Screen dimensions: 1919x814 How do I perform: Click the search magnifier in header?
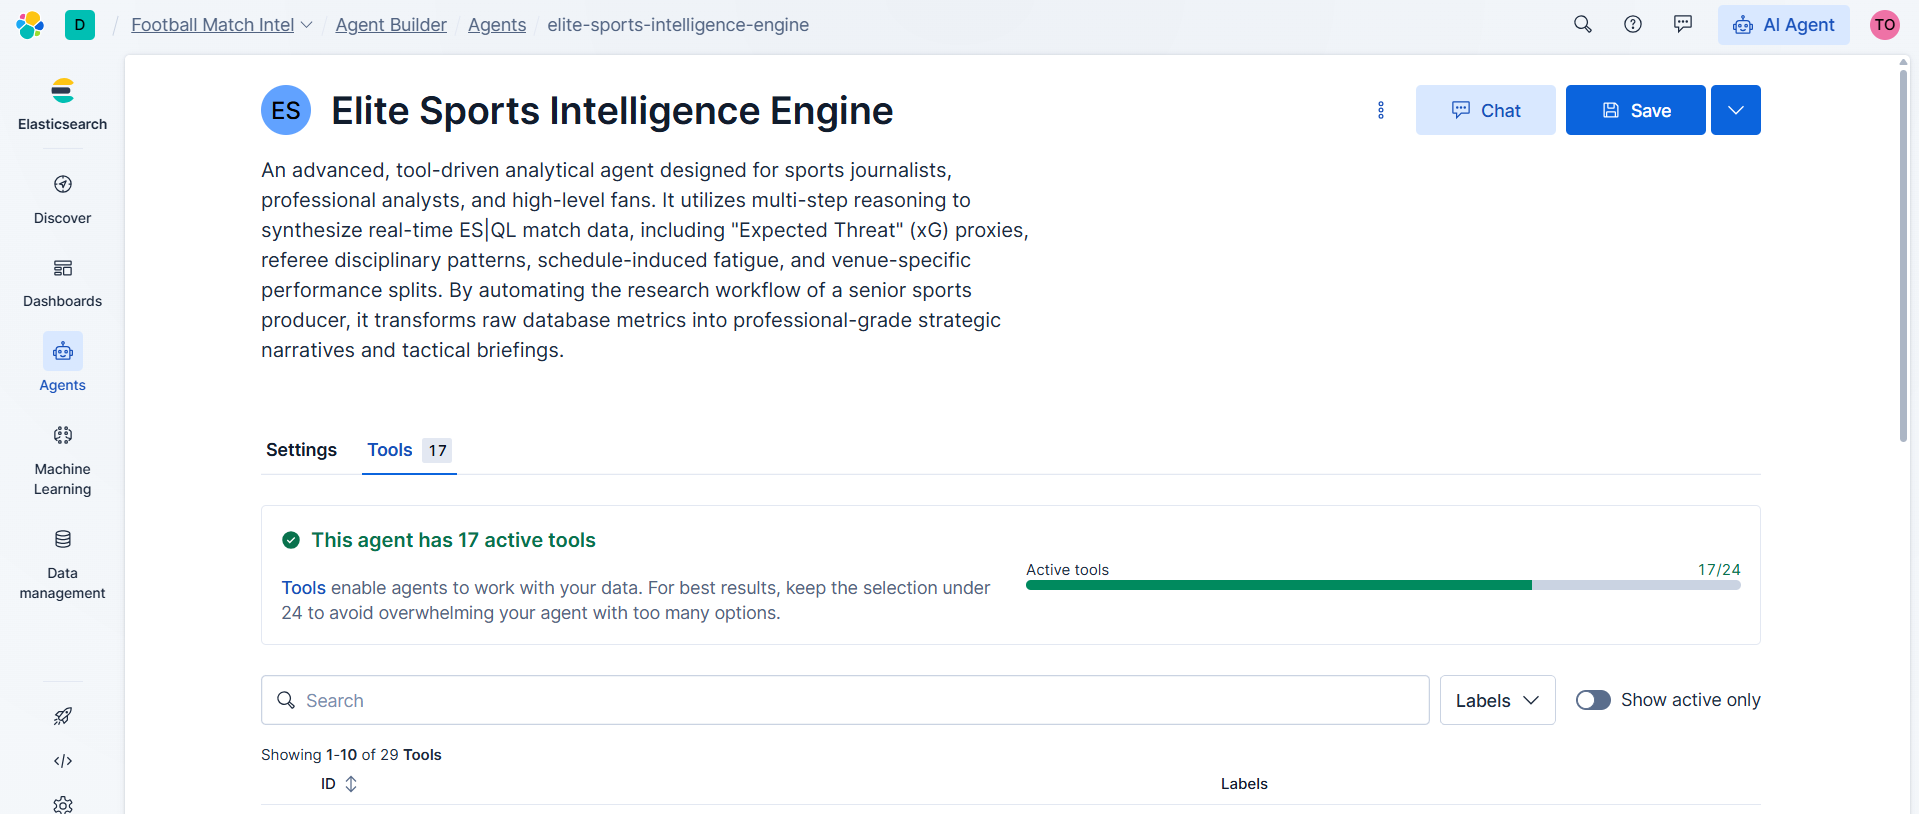pyautogui.click(x=1582, y=24)
